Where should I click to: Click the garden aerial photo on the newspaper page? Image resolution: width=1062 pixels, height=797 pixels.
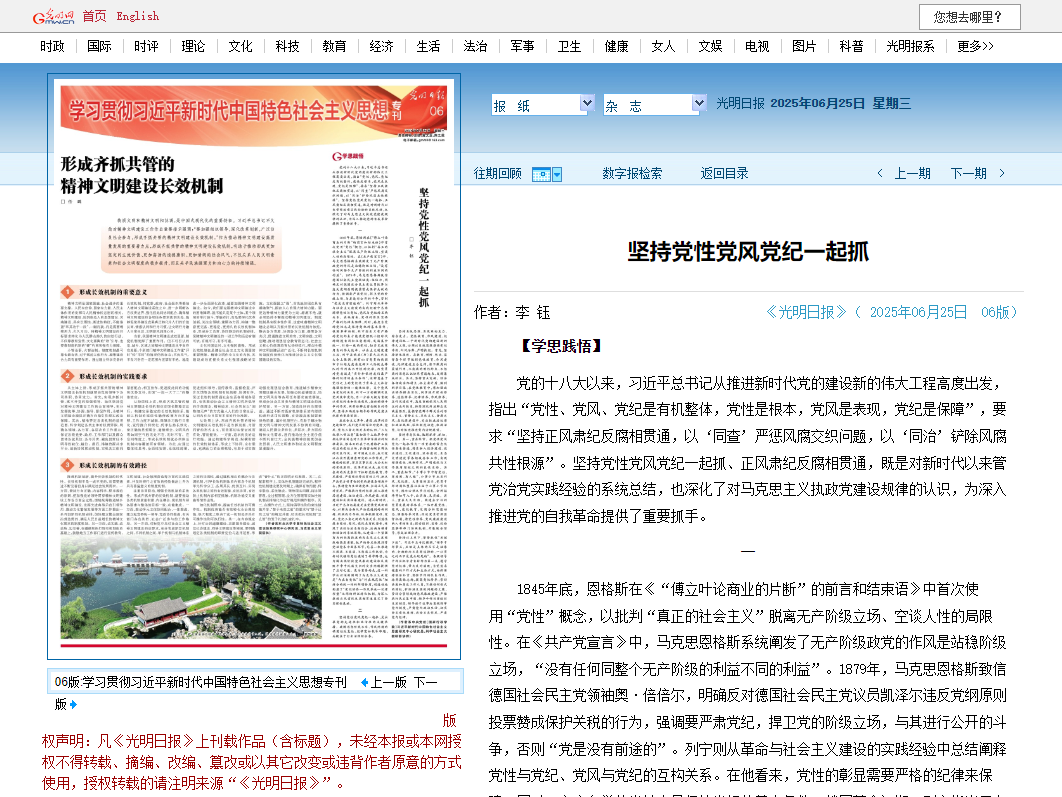tap(191, 588)
